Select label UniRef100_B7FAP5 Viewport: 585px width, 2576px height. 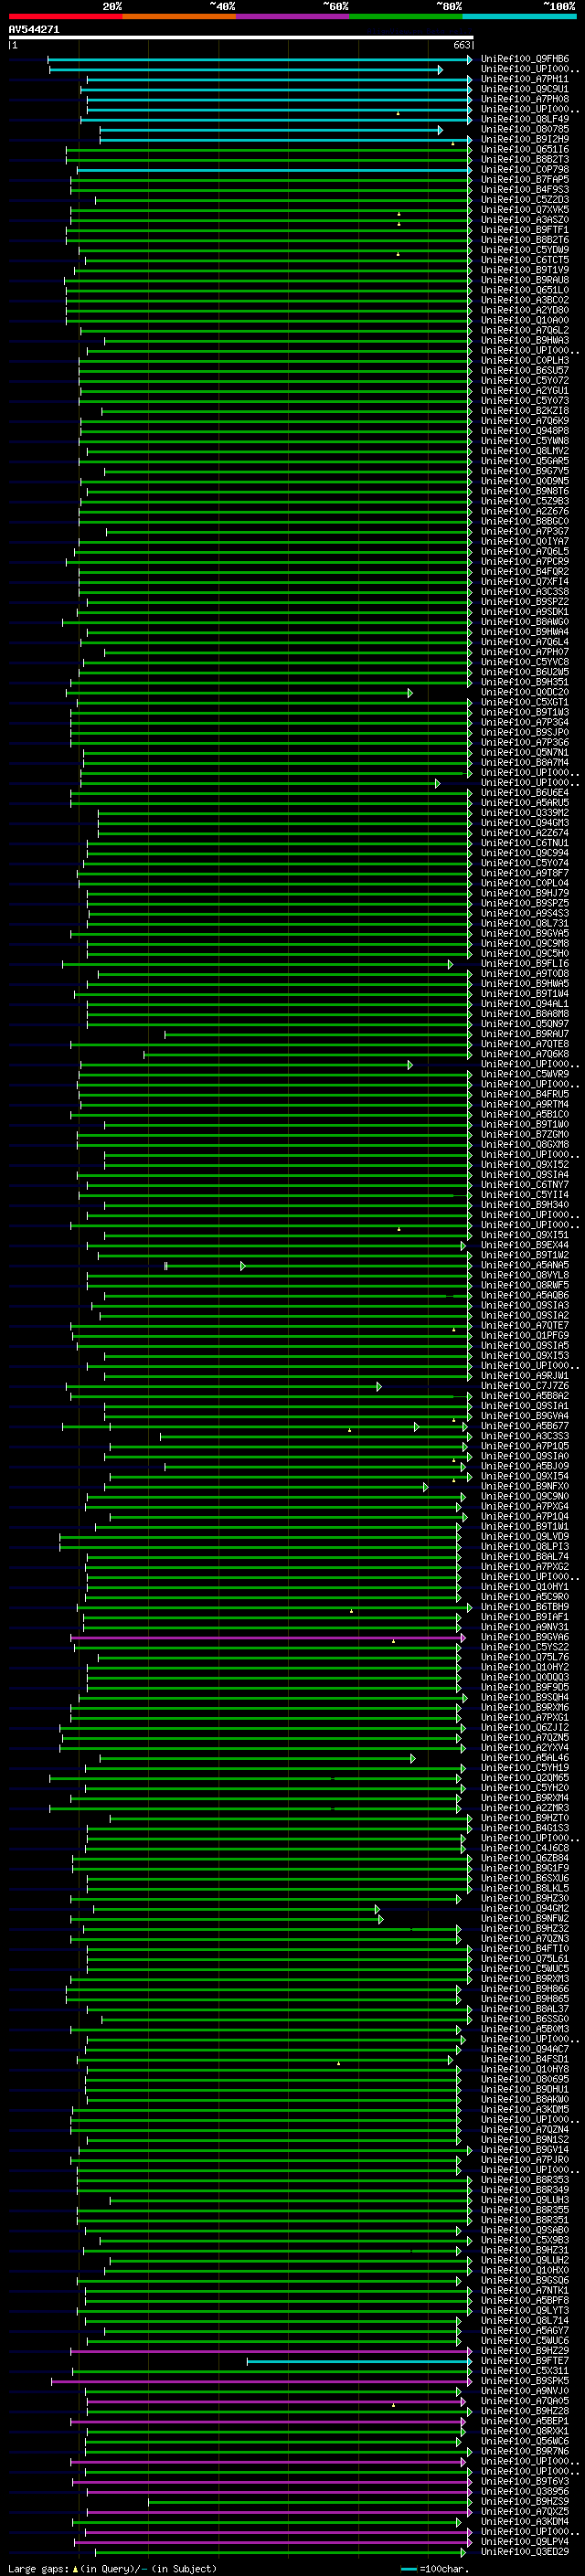(x=525, y=180)
